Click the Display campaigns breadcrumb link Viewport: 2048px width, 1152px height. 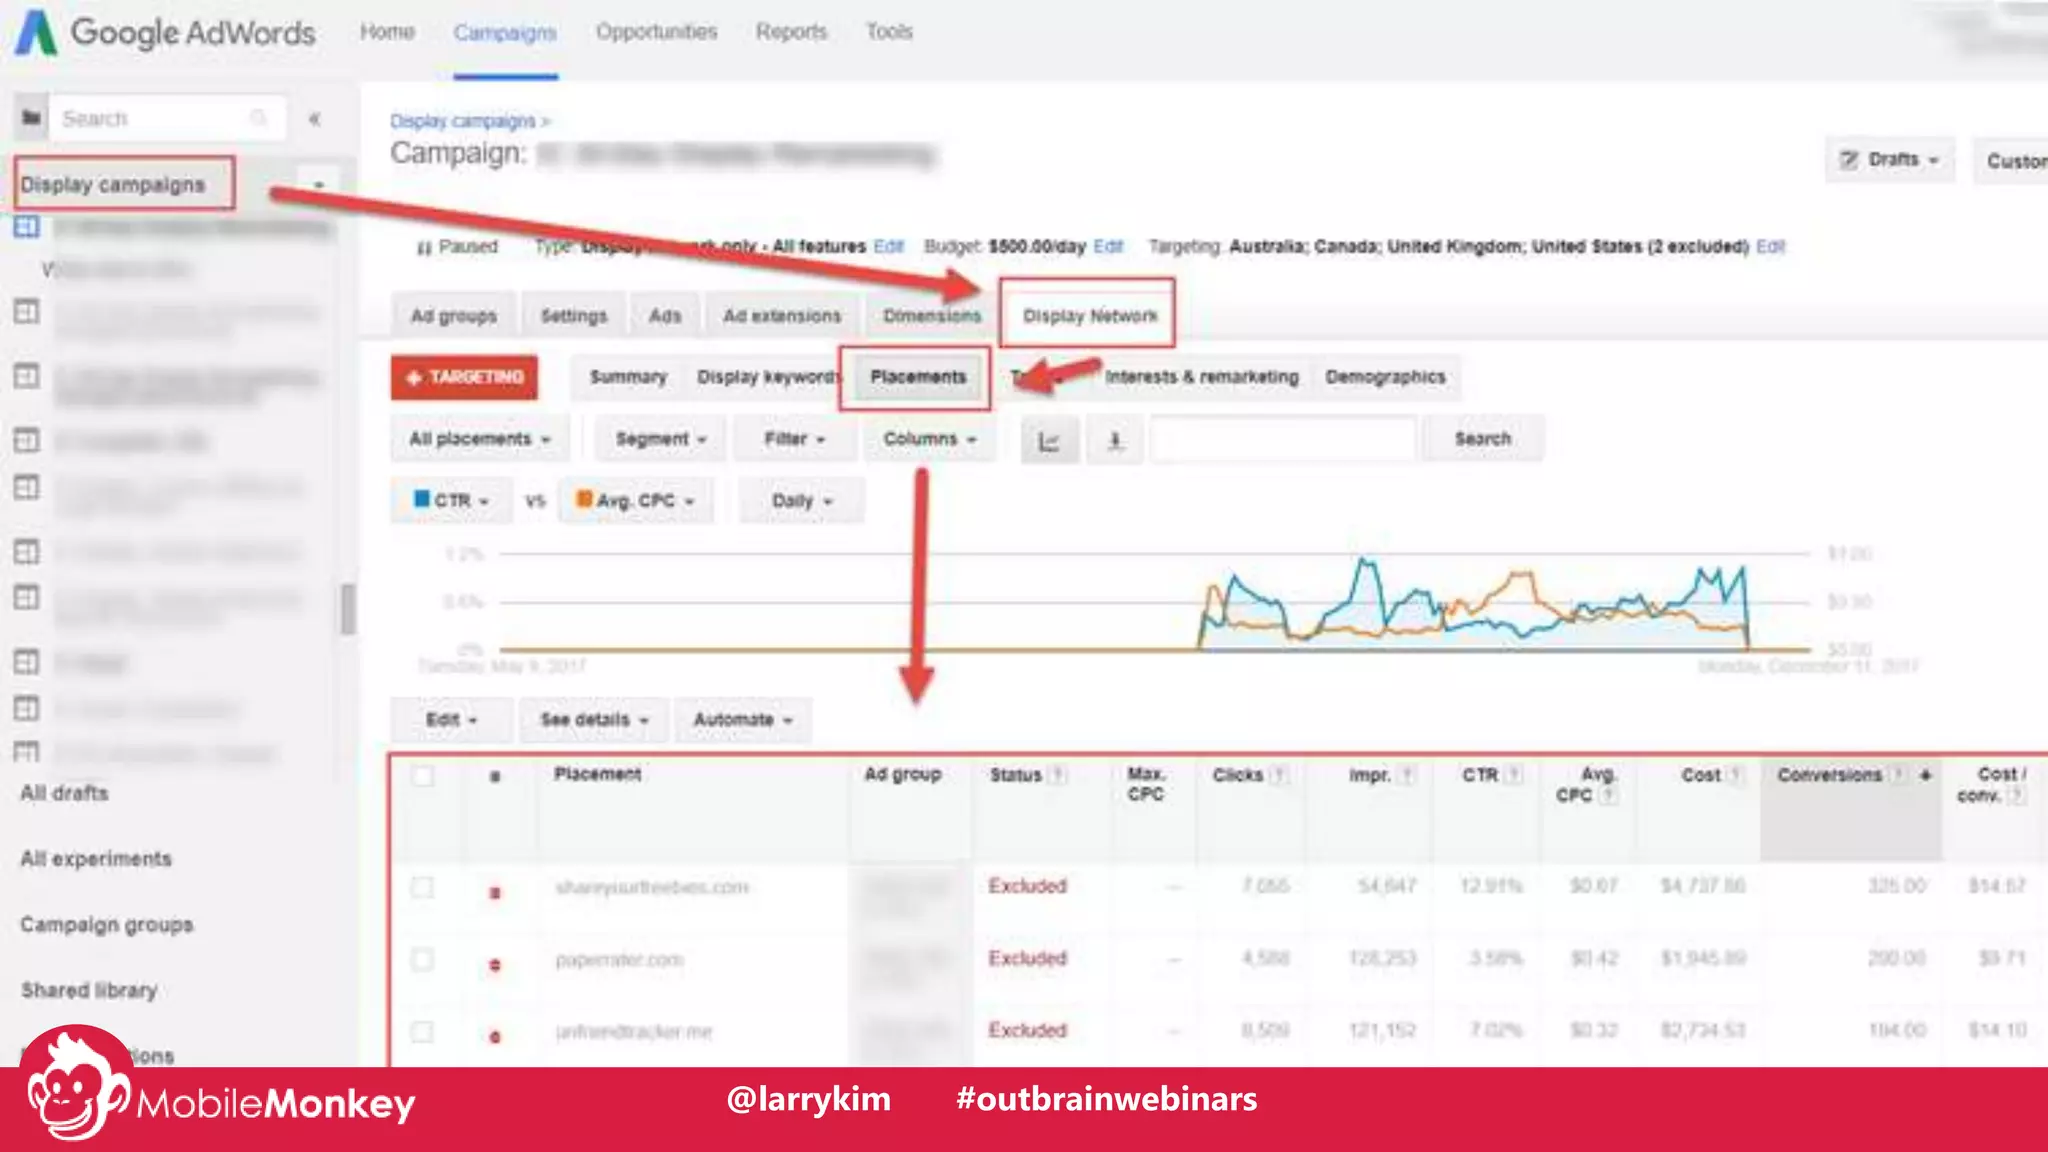tap(463, 121)
